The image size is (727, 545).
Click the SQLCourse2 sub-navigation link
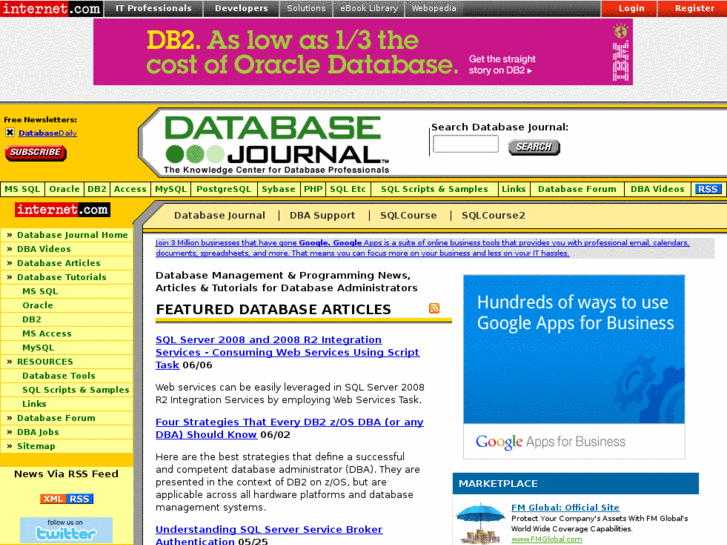tap(493, 215)
